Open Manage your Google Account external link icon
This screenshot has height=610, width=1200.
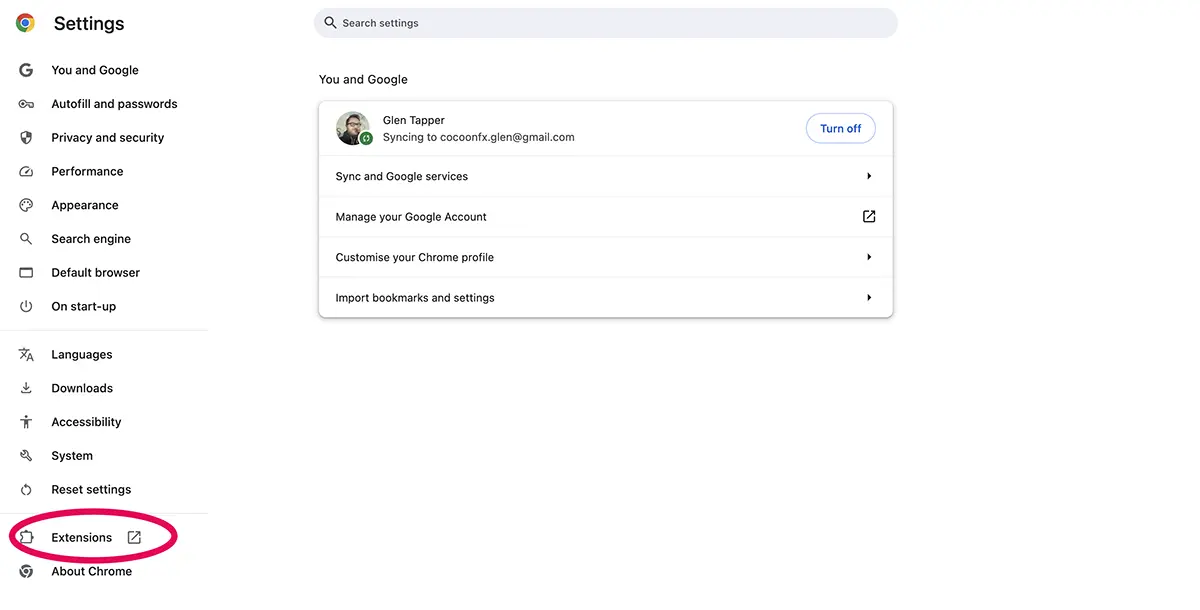coord(868,215)
